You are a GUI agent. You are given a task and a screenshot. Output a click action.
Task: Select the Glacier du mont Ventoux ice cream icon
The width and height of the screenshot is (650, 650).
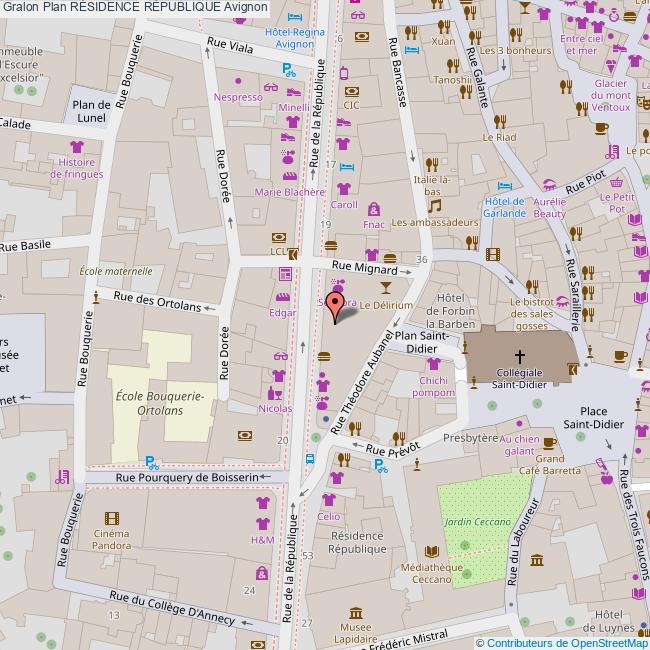pos(611,66)
